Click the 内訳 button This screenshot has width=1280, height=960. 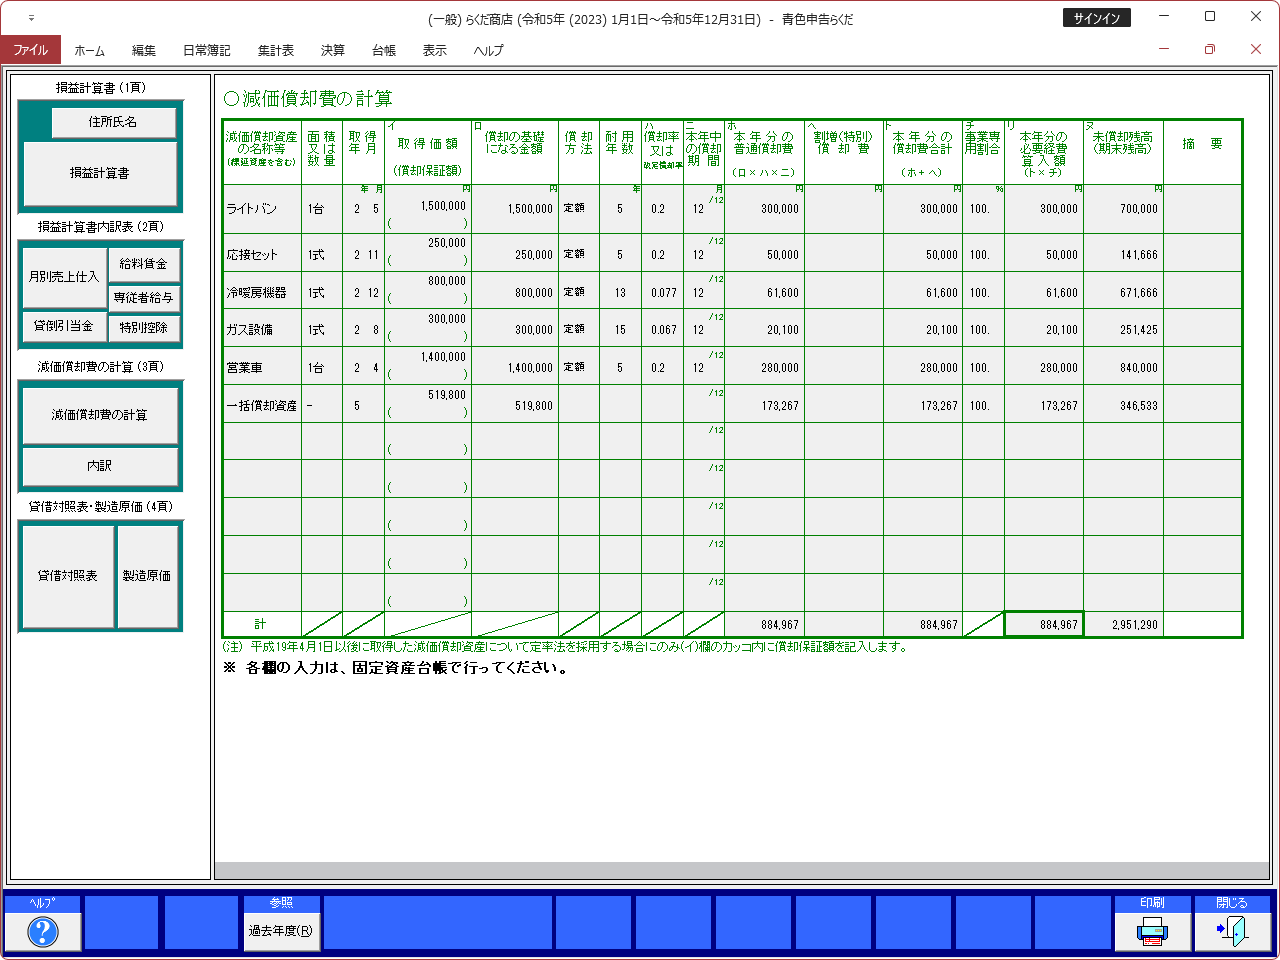point(100,466)
